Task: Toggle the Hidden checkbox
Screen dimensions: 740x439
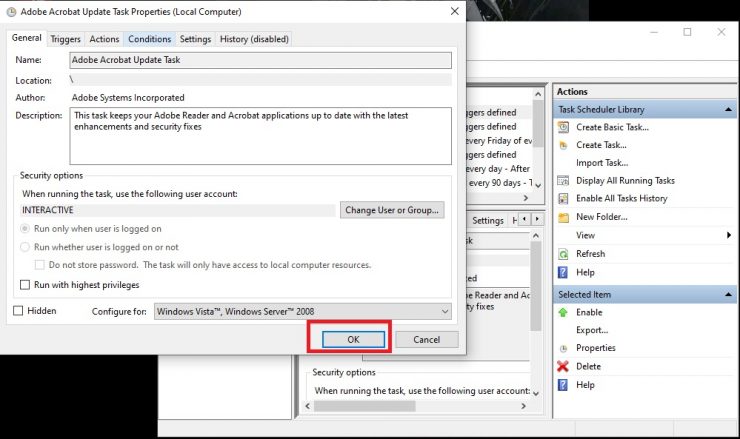Action: [18, 311]
